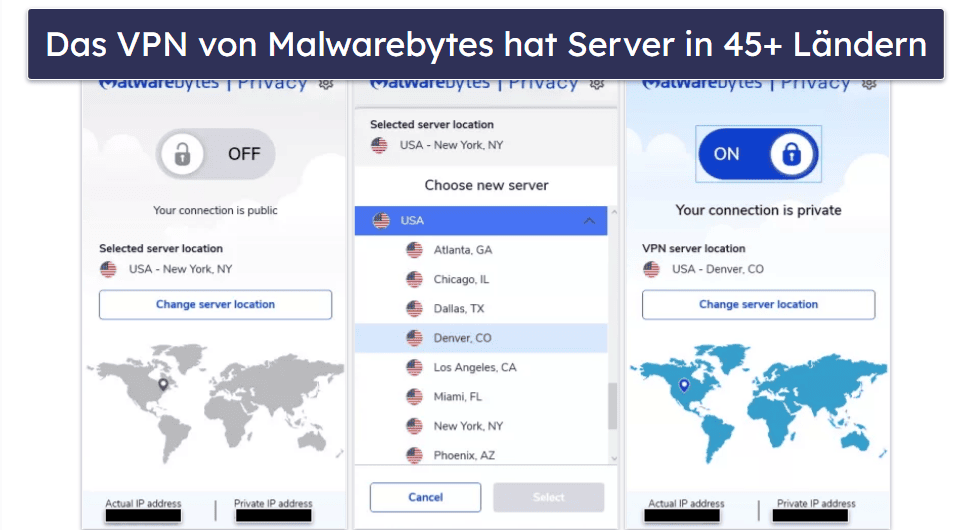Choose Dallas, TX server
This screenshot has width=970, height=530.
(x=481, y=309)
